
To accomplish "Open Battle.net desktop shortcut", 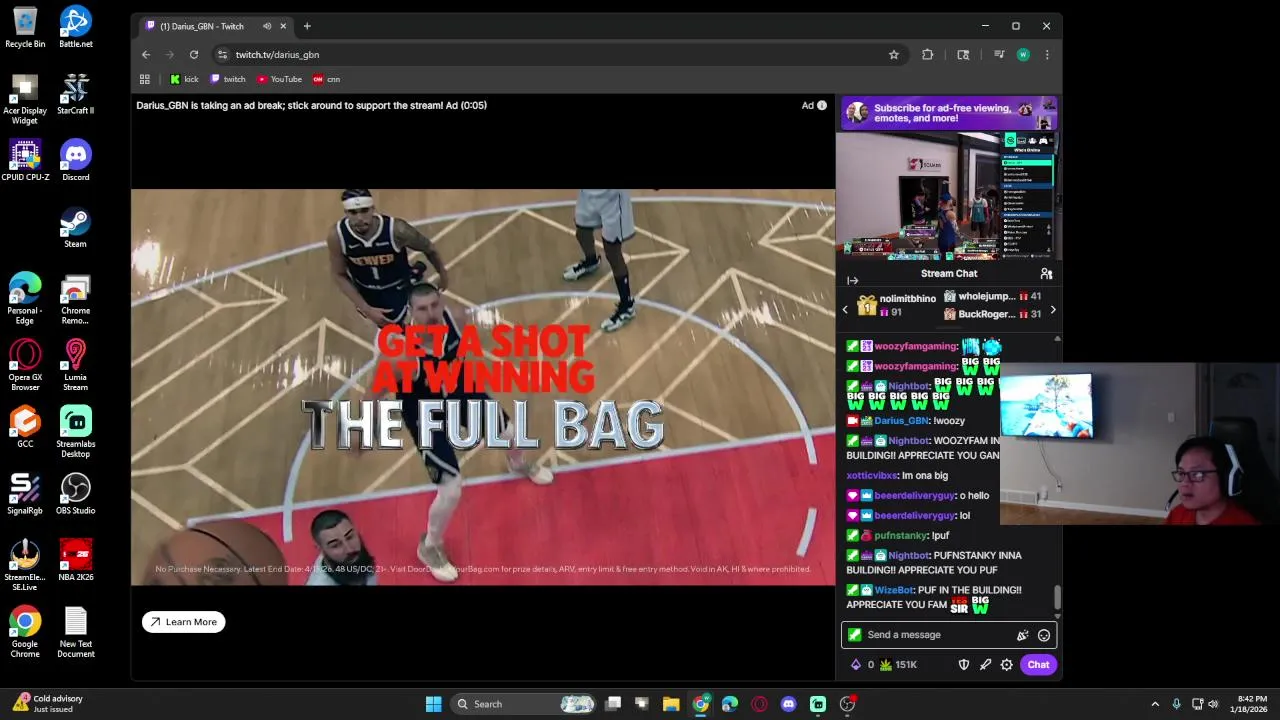I will click(x=75, y=27).
